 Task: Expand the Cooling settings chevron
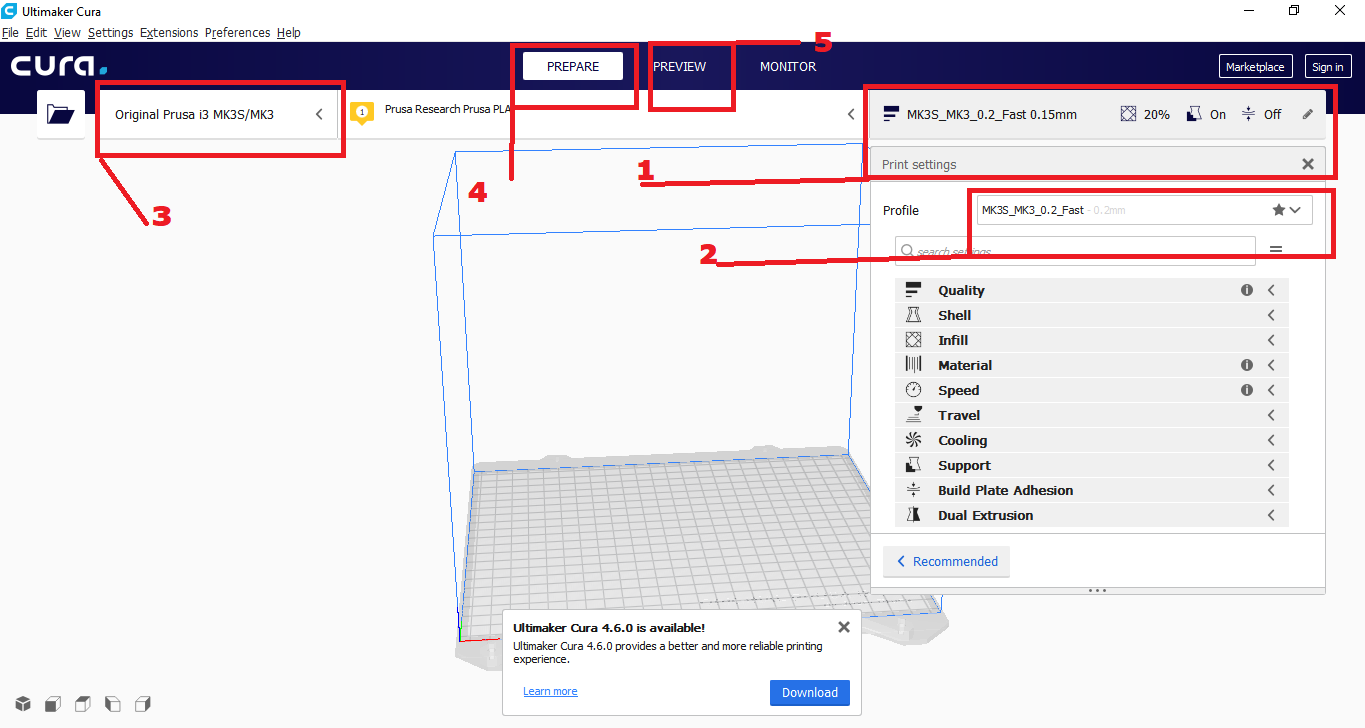click(1271, 440)
